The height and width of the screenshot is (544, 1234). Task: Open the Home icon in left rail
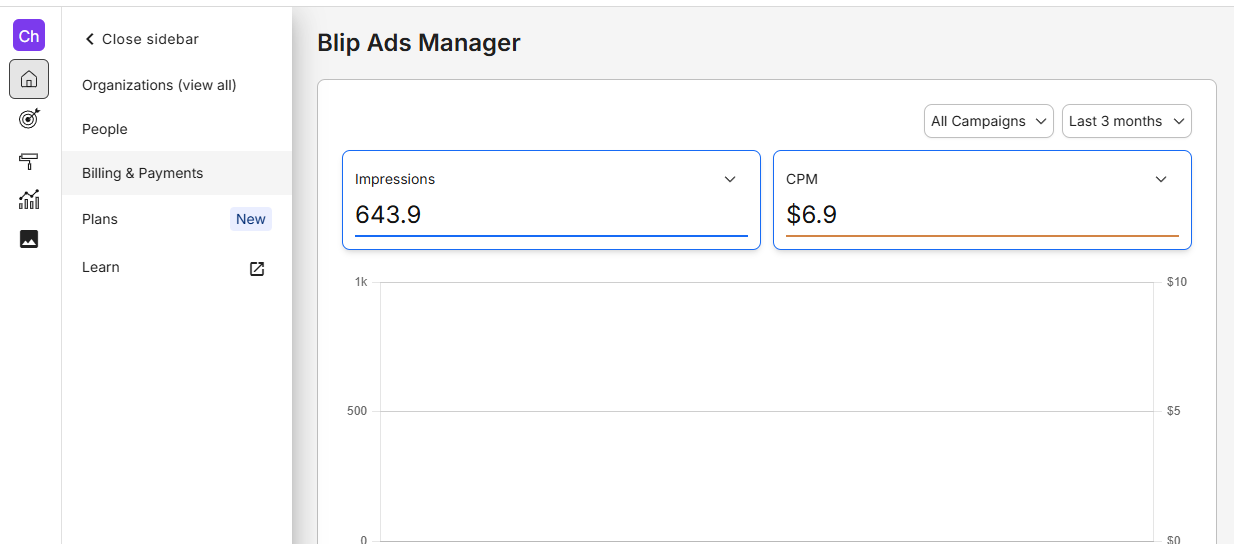pyautogui.click(x=29, y=79)
